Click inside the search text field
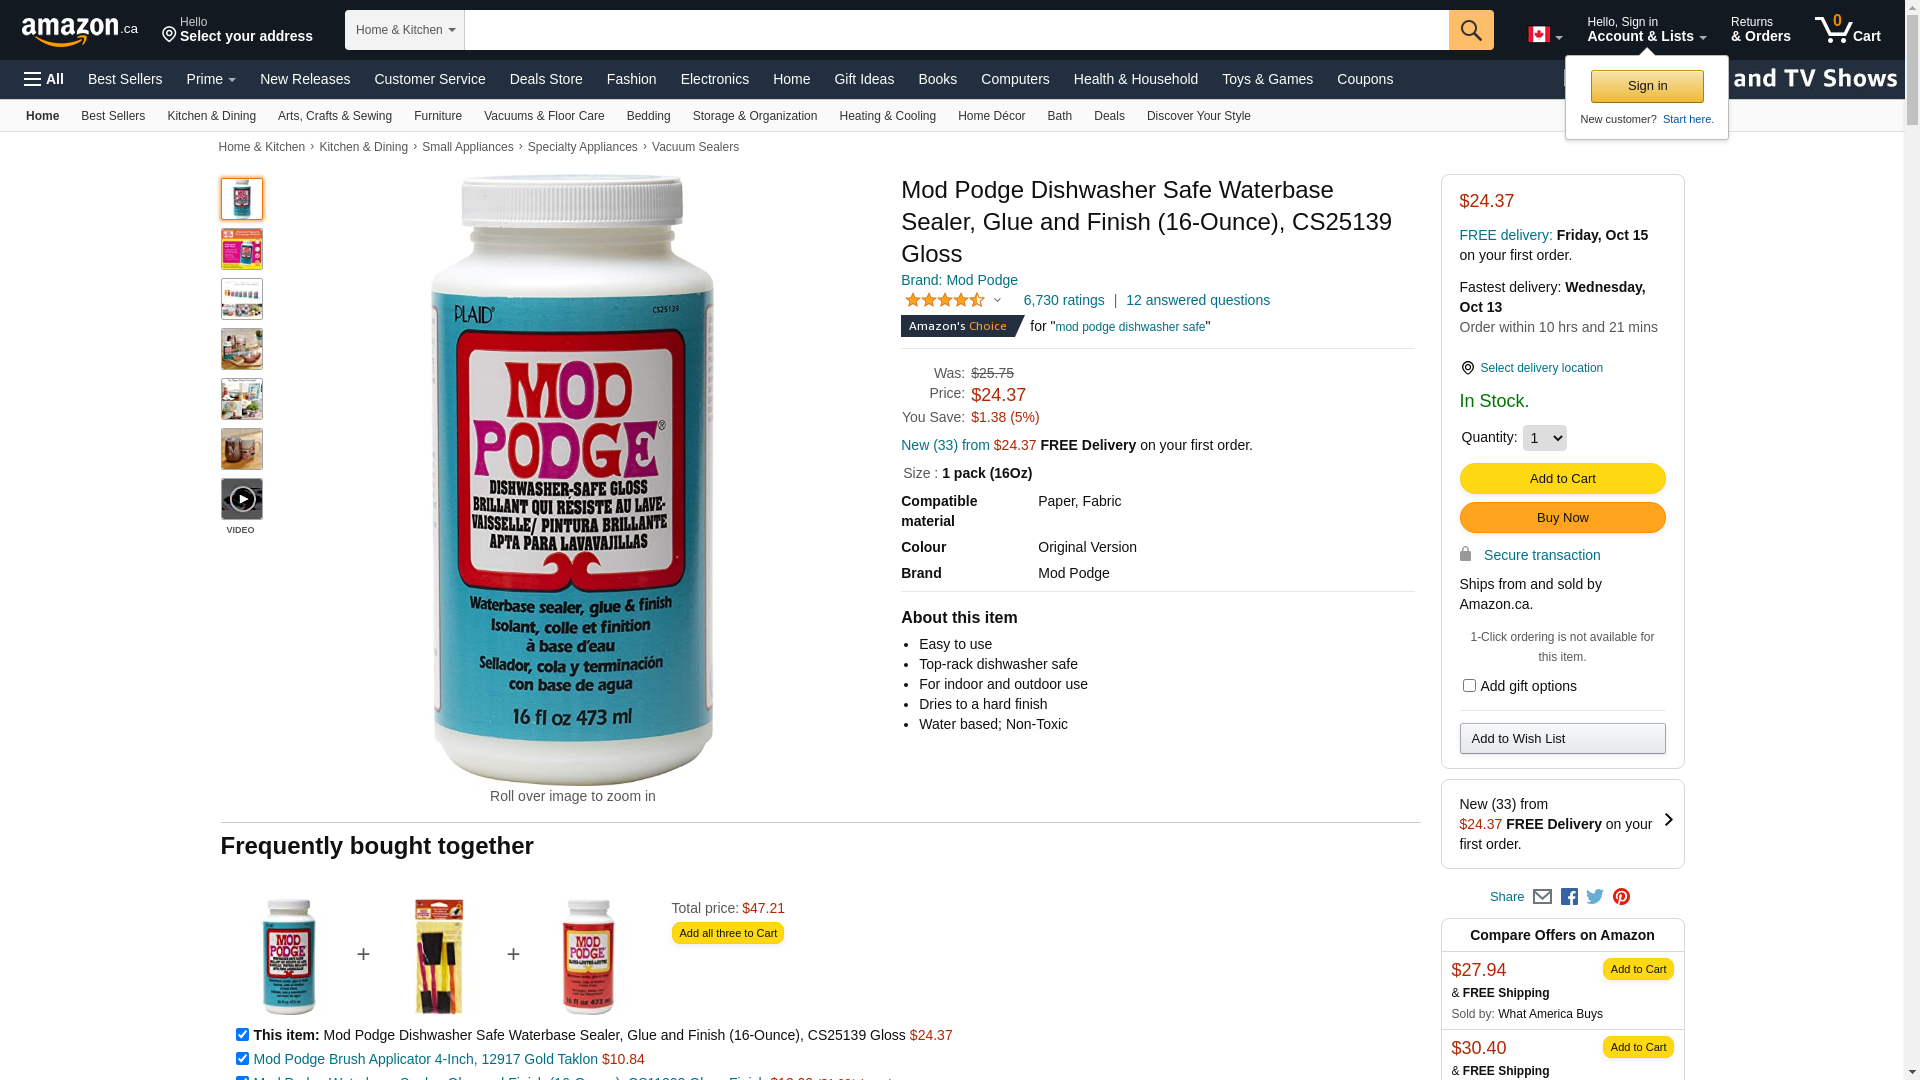 (957, 30)
